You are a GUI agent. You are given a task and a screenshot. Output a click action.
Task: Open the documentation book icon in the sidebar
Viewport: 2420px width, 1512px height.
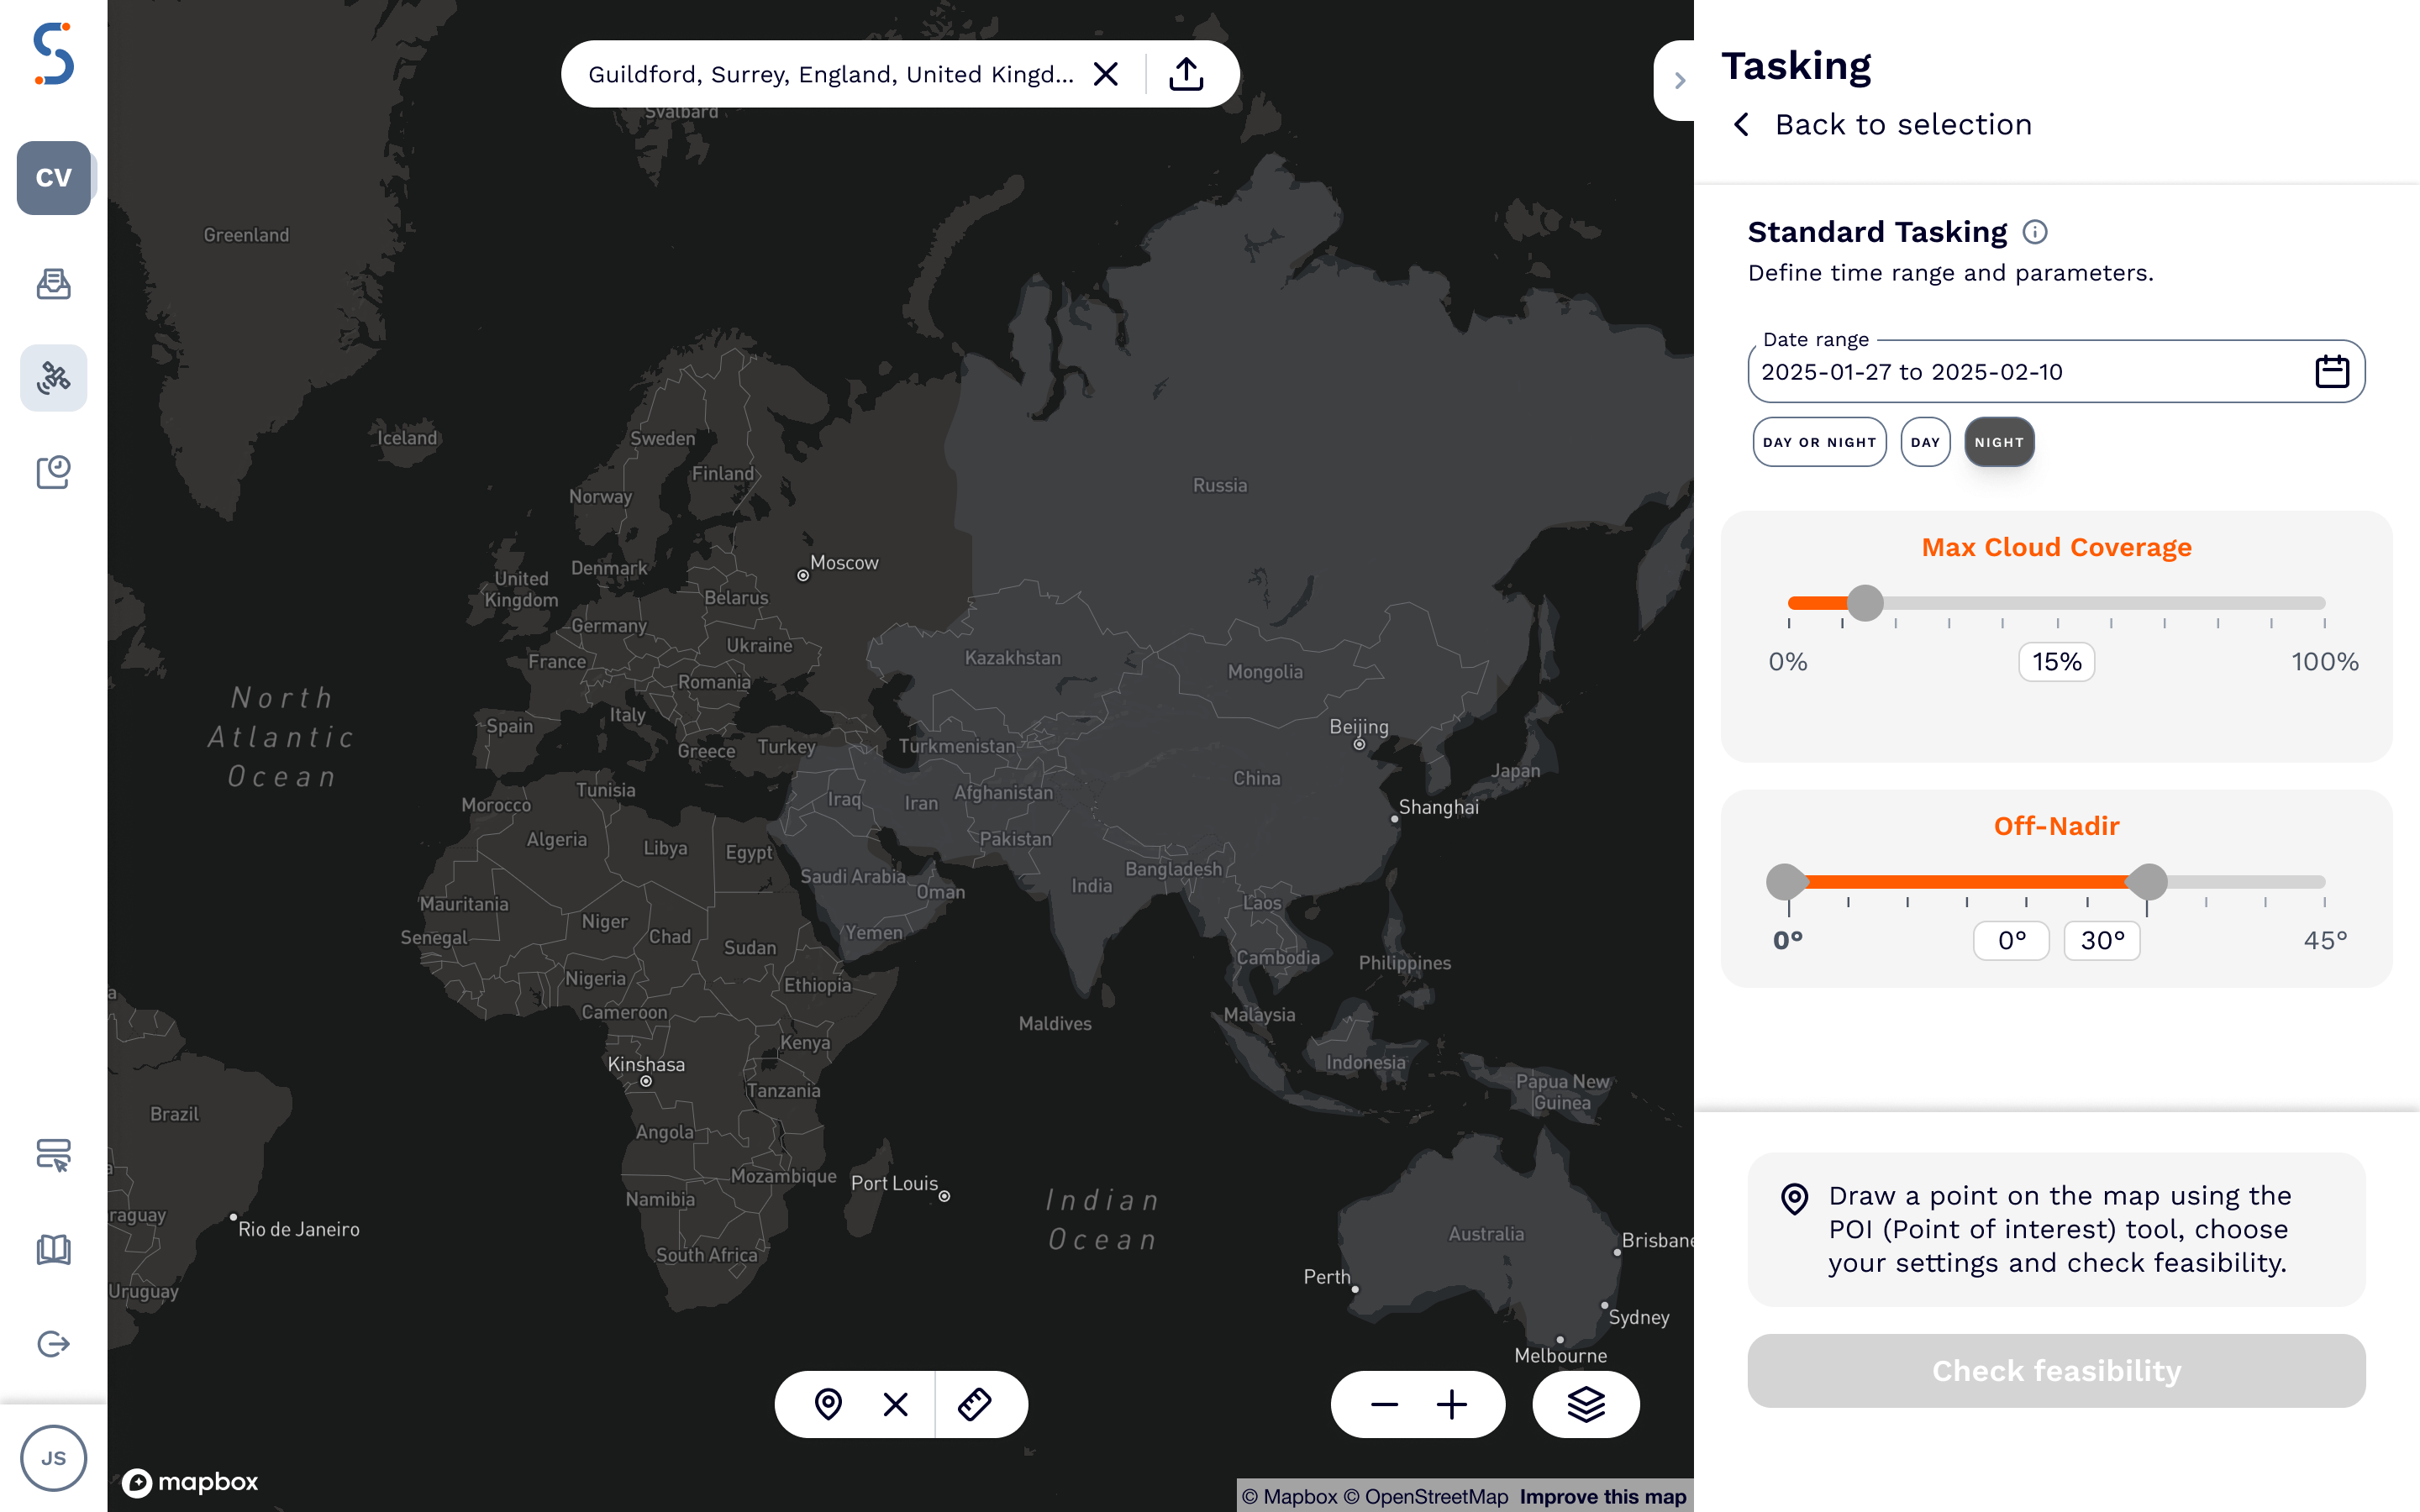pyautogui.click(x=53, y=1249)
